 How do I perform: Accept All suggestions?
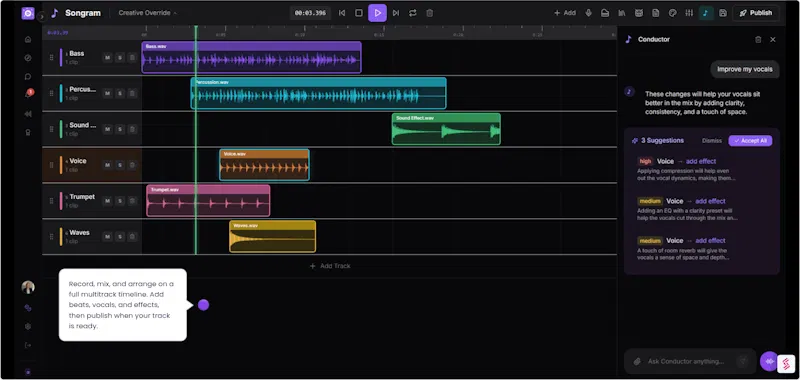point(751,141)
